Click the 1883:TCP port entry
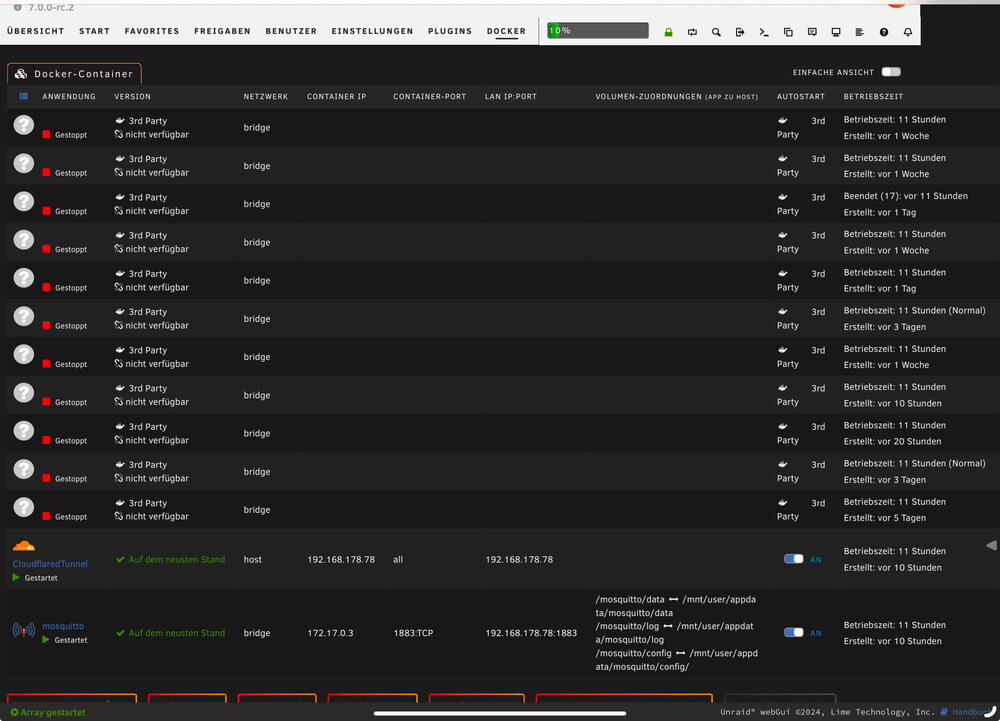This screenshot has height=721, width=1000. (413, 633)
